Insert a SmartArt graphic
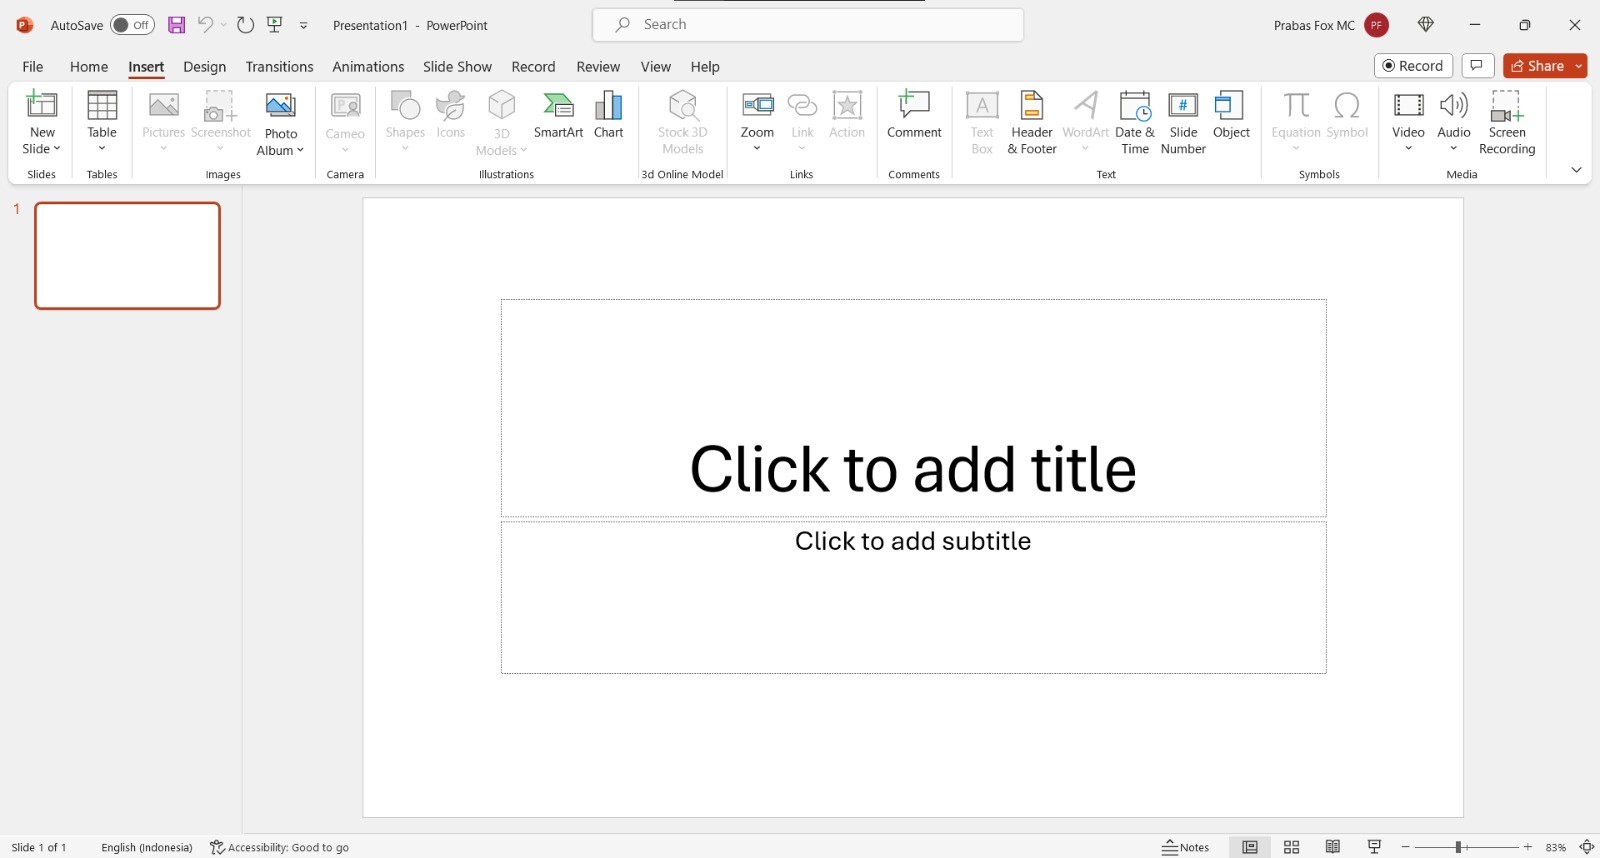 (558, 115)
